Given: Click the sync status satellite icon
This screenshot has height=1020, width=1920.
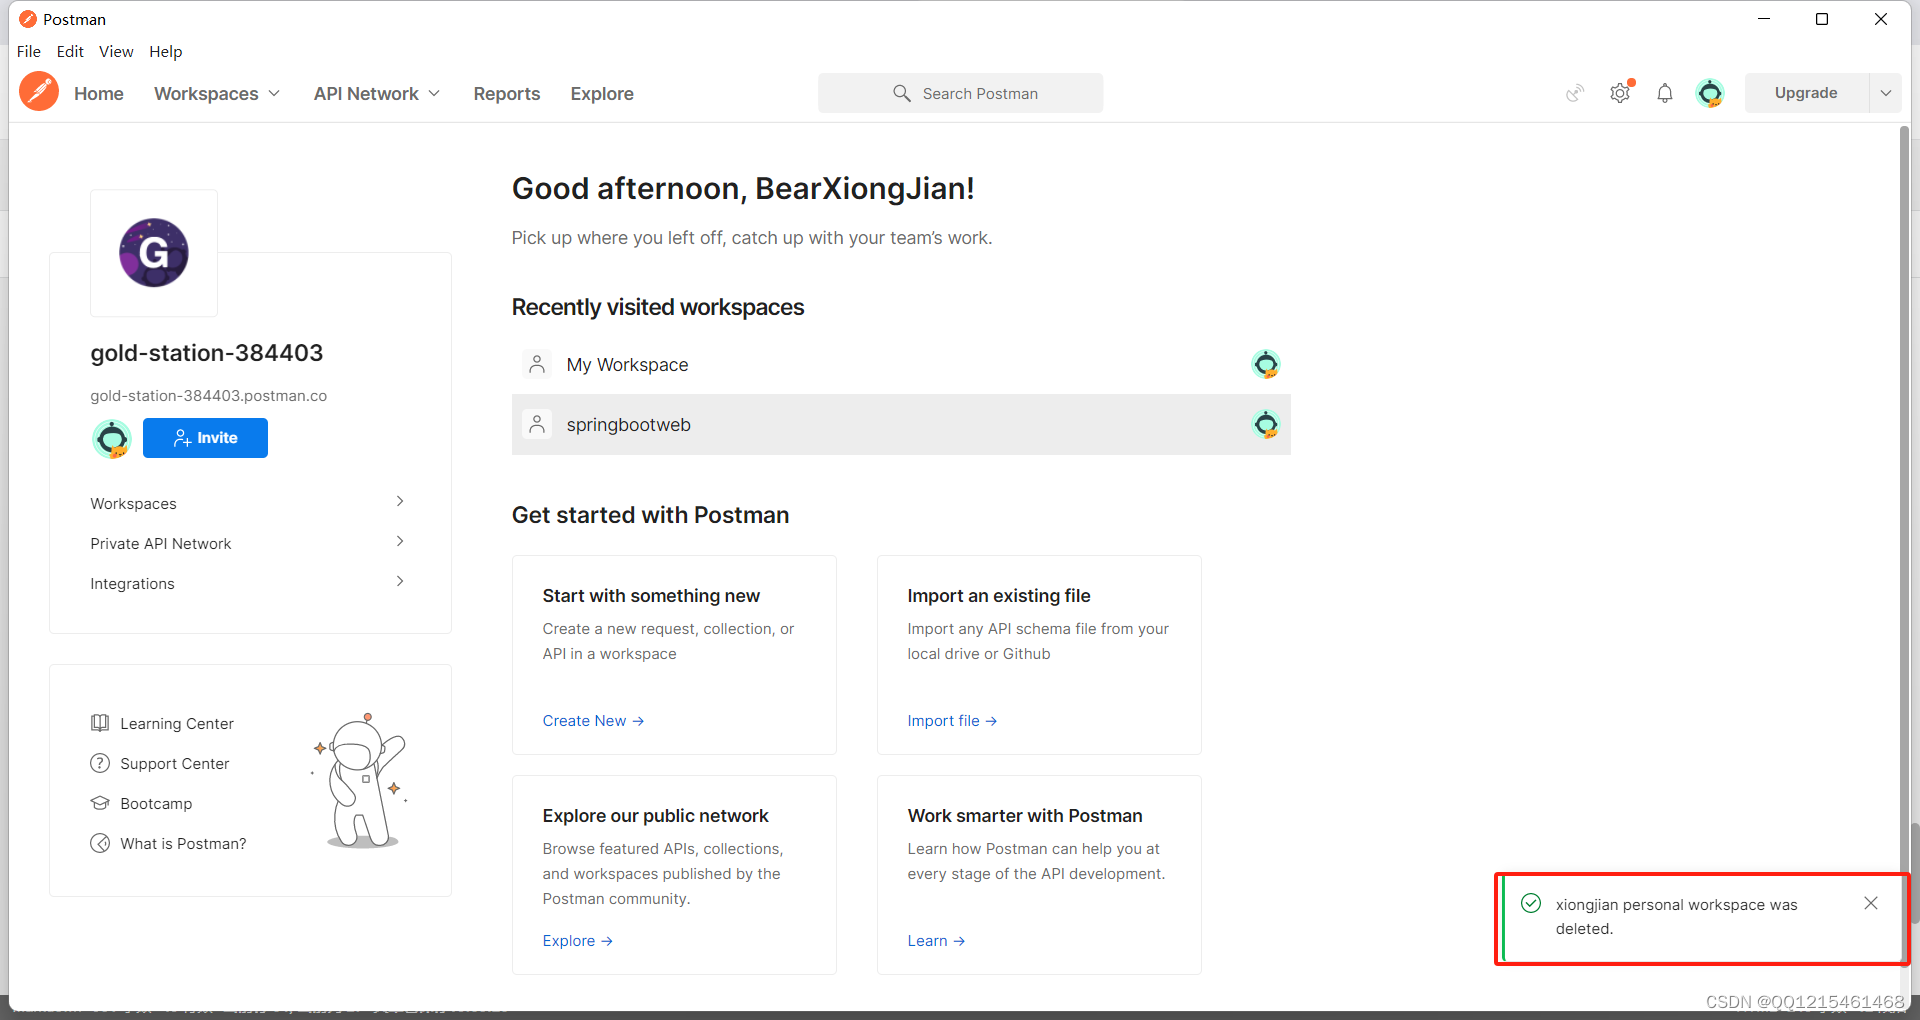Looking at the screenshot, I should (1575, 93).
